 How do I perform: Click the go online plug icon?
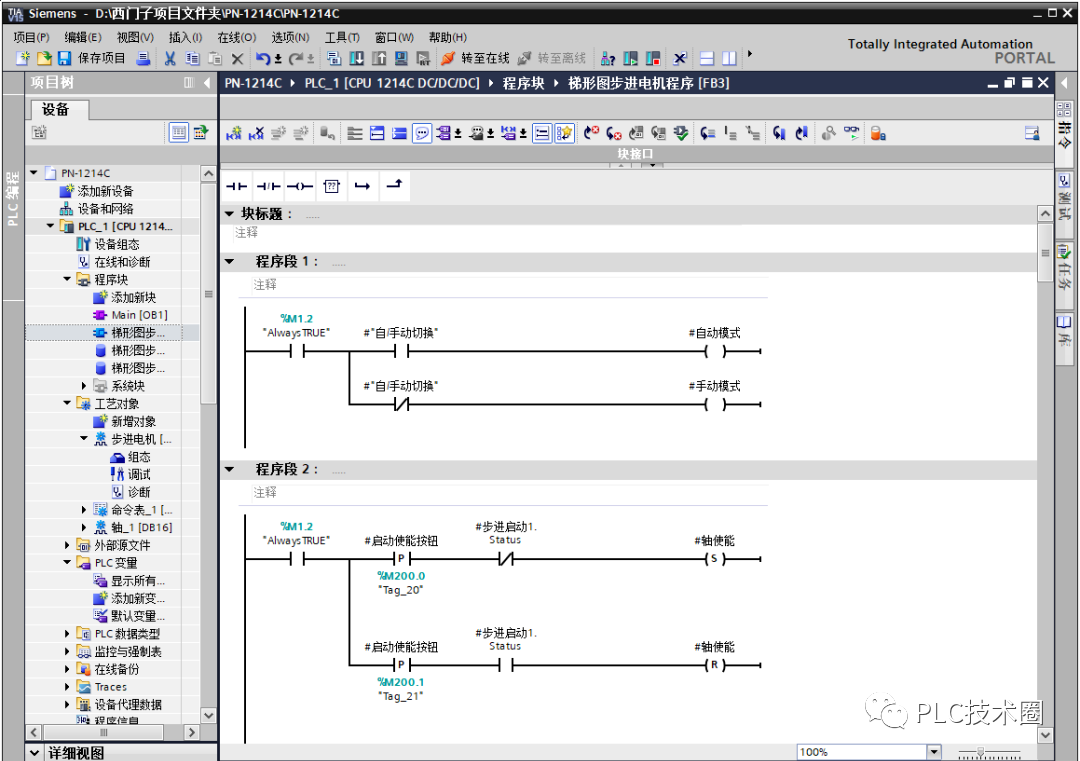[448, 59]
